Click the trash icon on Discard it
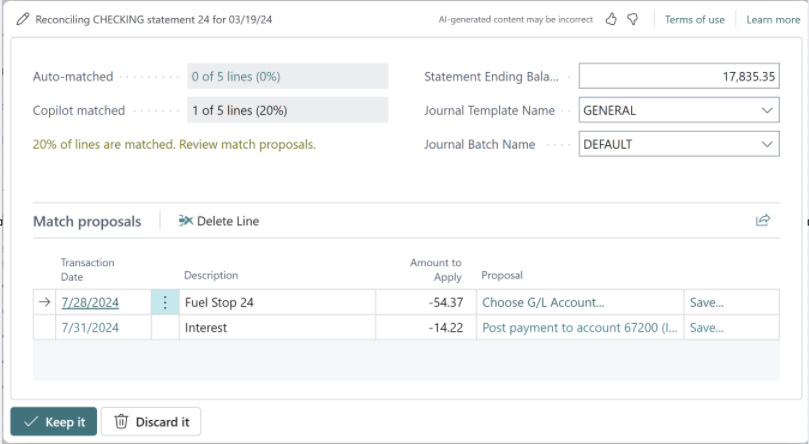809x444 pixels. [121, 422]
